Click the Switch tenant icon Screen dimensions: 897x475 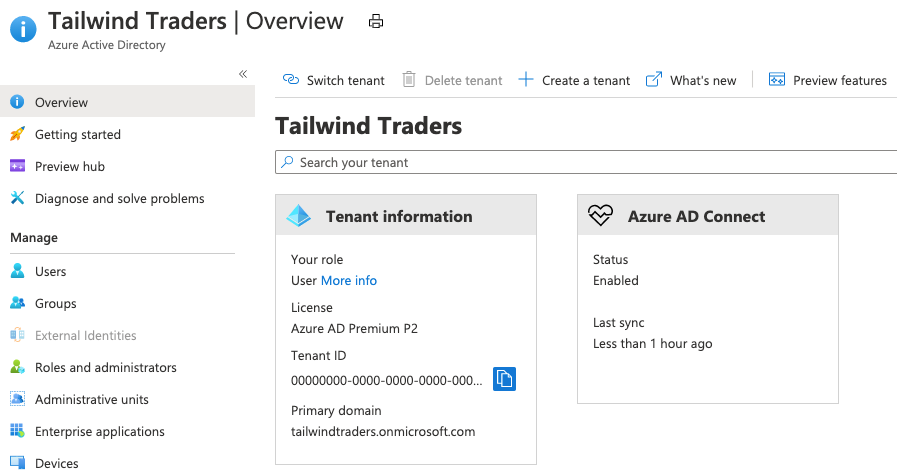pos(291,80)
